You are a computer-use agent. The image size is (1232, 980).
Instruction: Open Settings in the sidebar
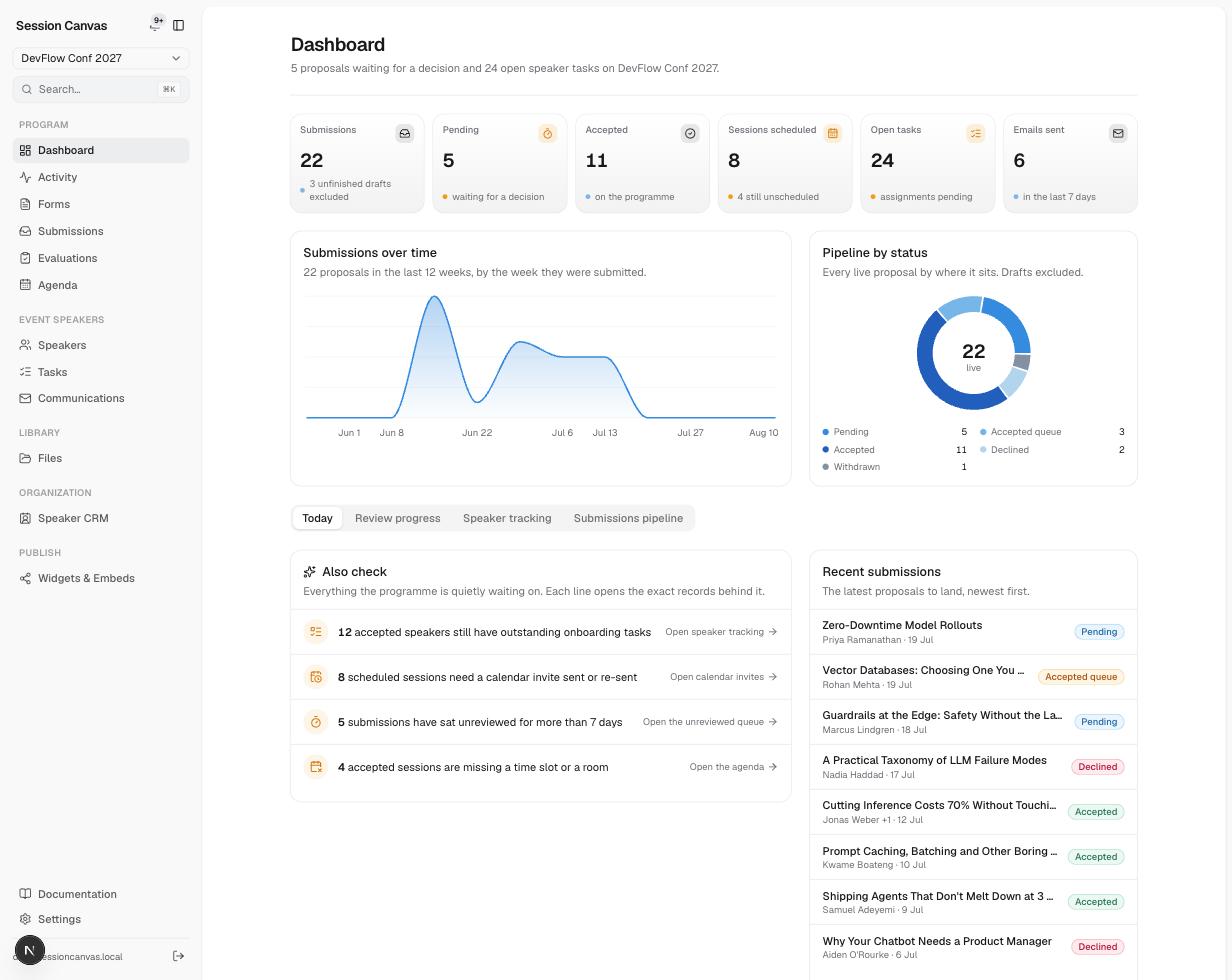[x=101, y=919]
